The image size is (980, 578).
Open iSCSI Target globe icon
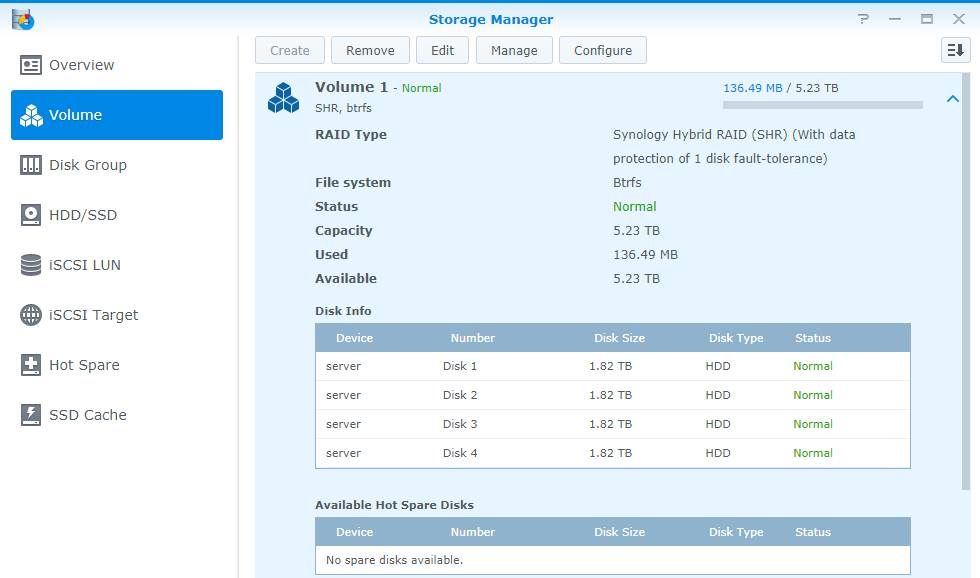tap(31, 315)
